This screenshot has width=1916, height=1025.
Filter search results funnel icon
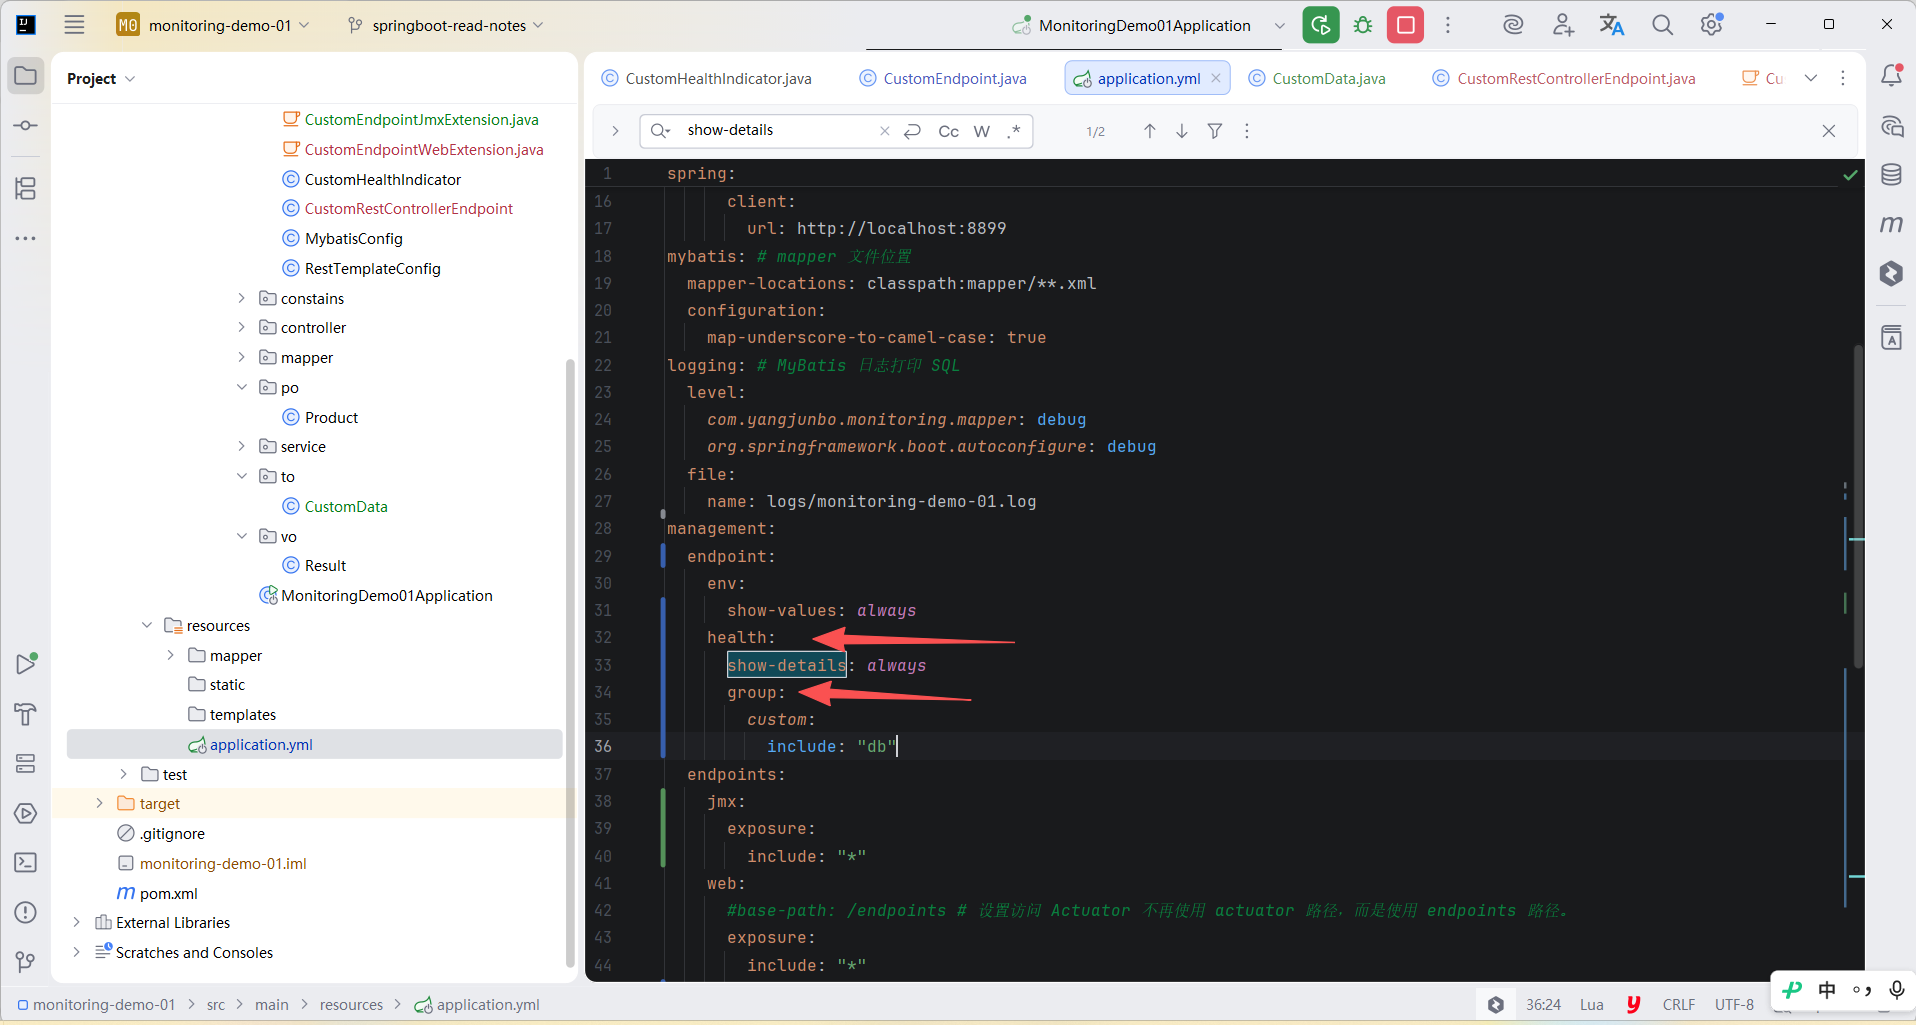pyautogui.click(x=1215, y=131)
